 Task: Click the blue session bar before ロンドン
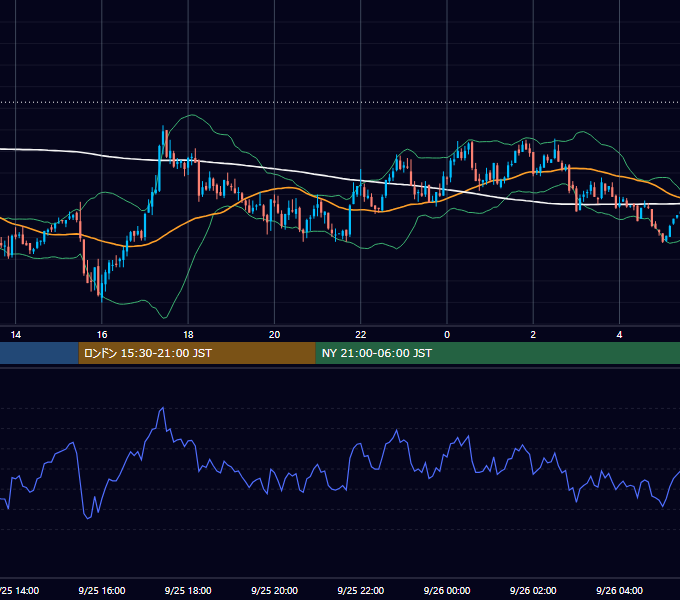pyautogui.click(x=39, y=353)
